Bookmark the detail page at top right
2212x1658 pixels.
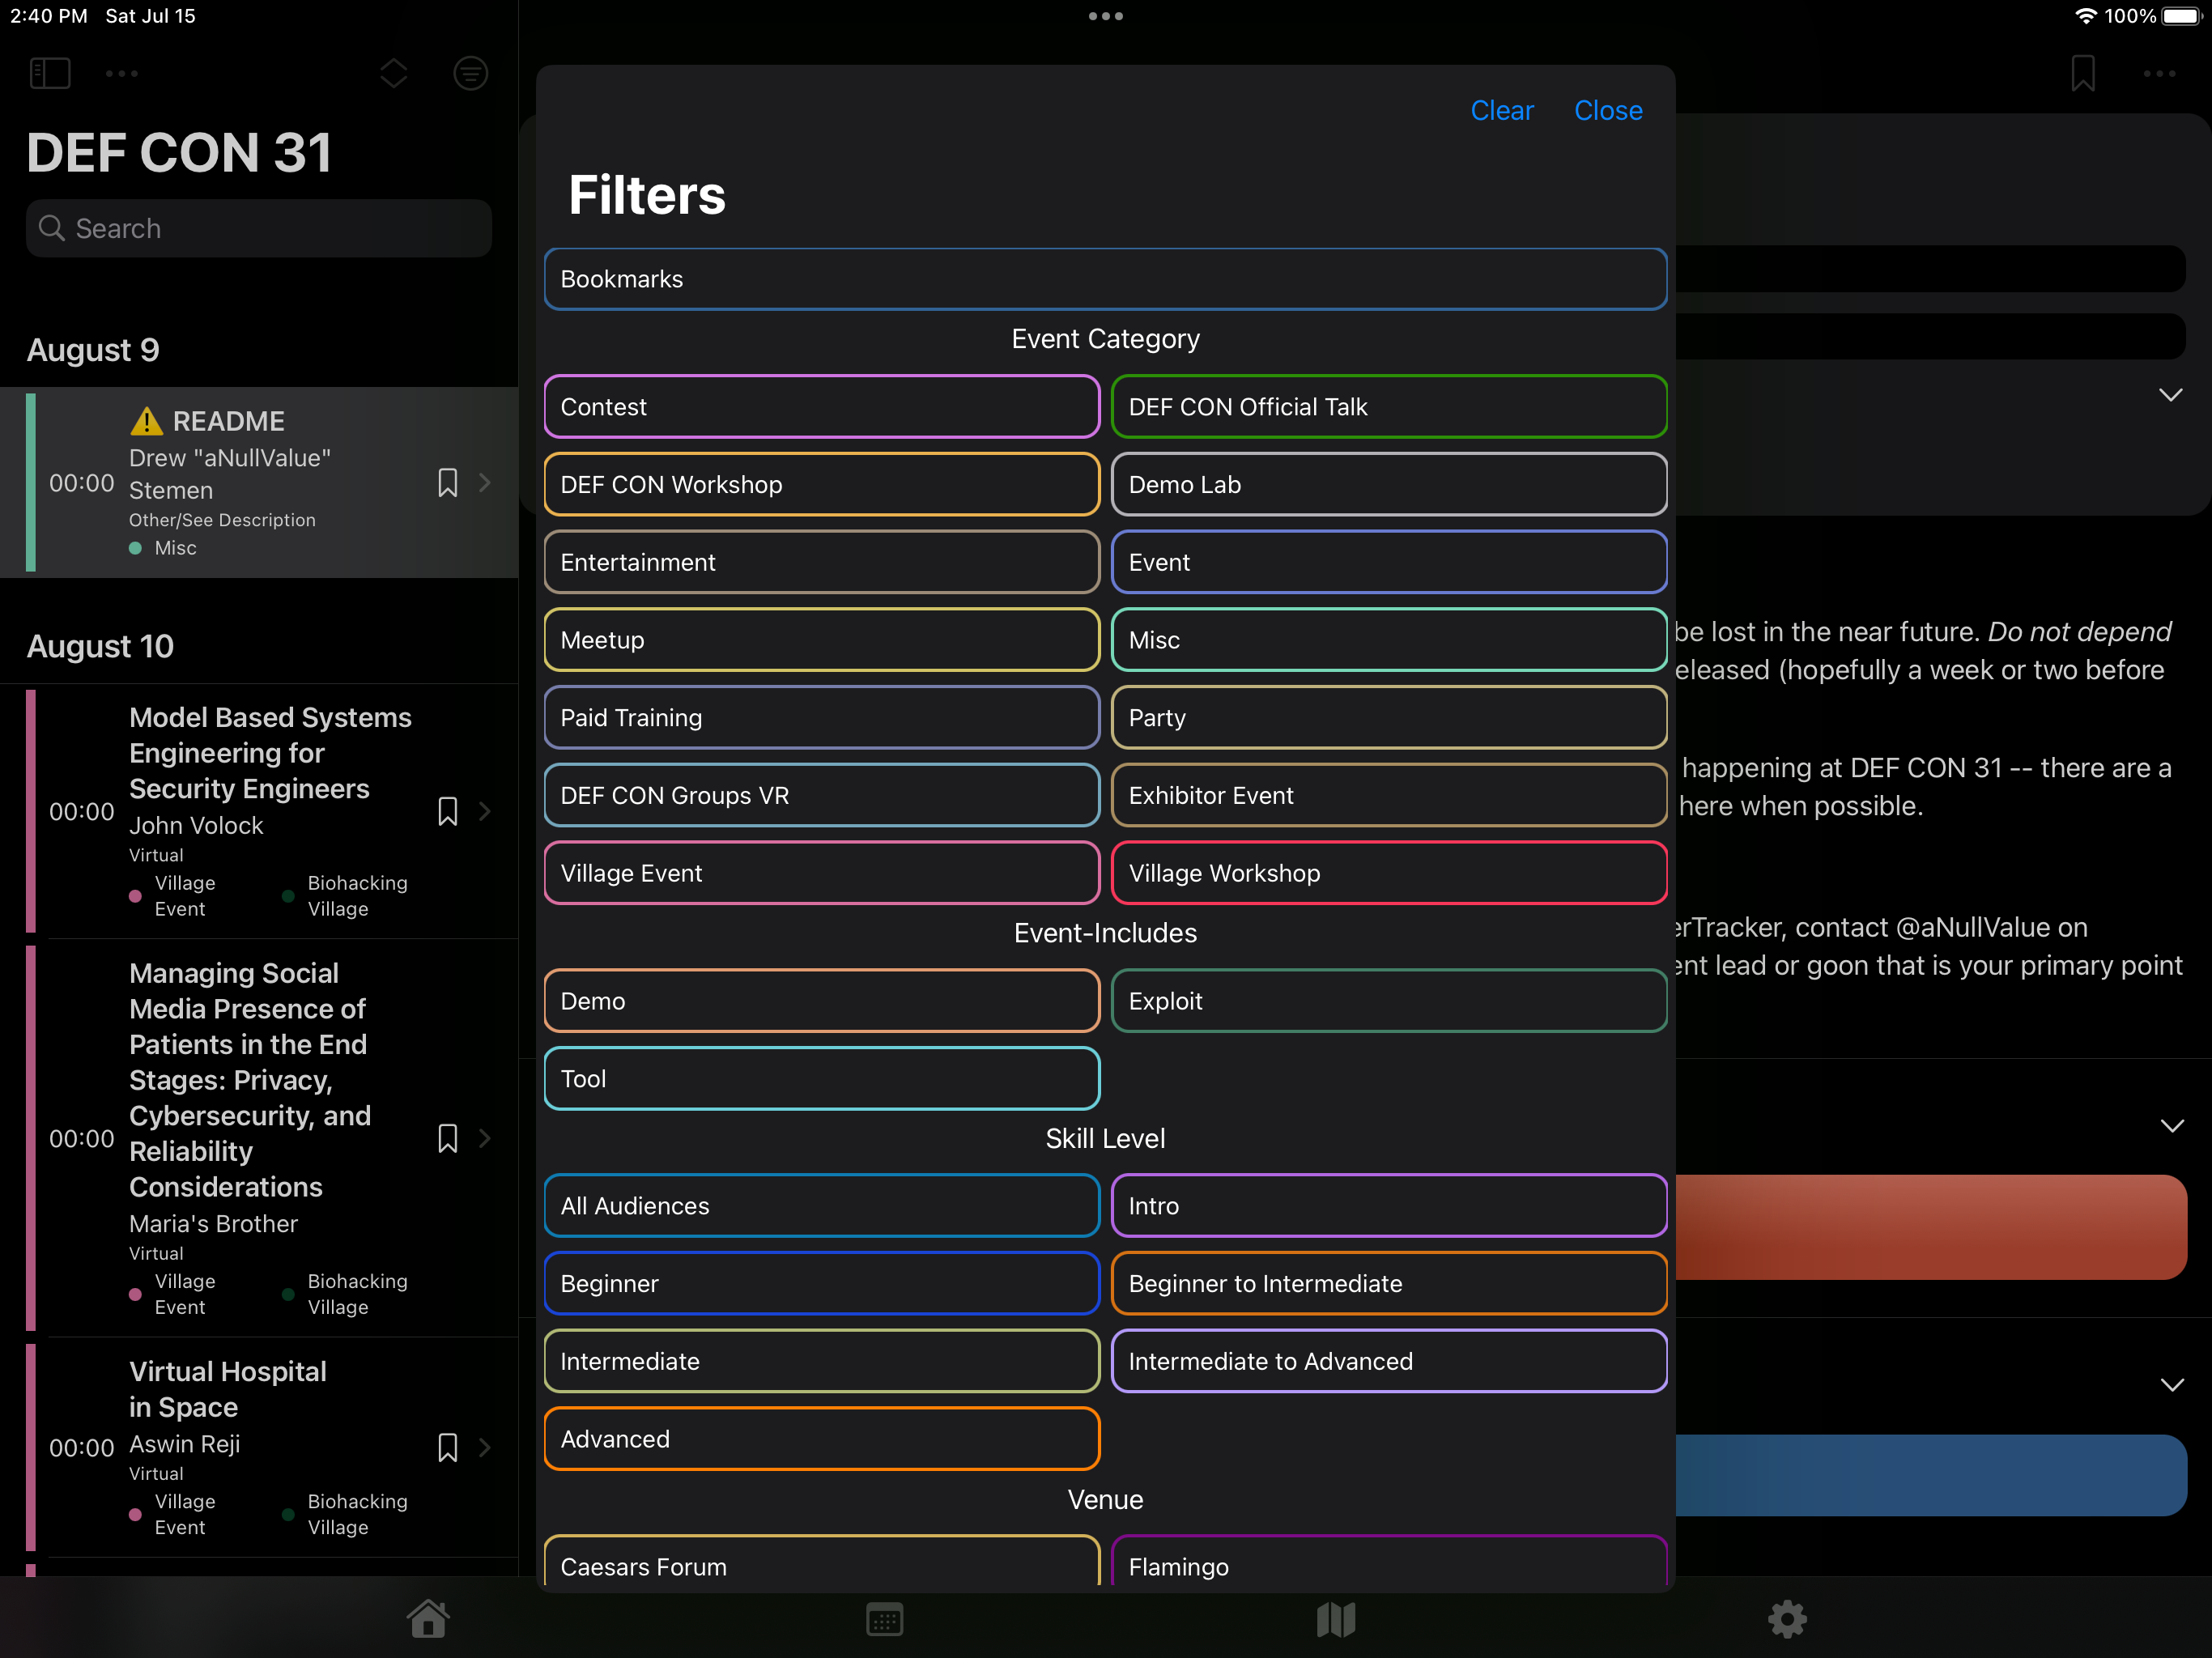coord(2083,73)
